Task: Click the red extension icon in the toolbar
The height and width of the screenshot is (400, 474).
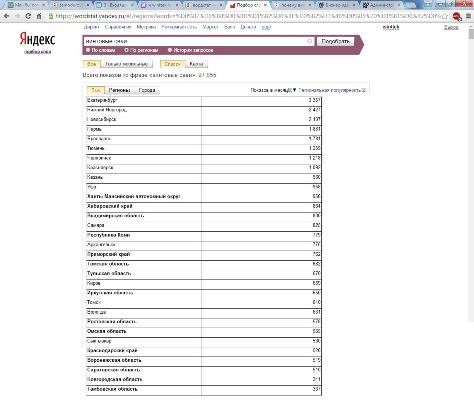Action: [457, 16]
